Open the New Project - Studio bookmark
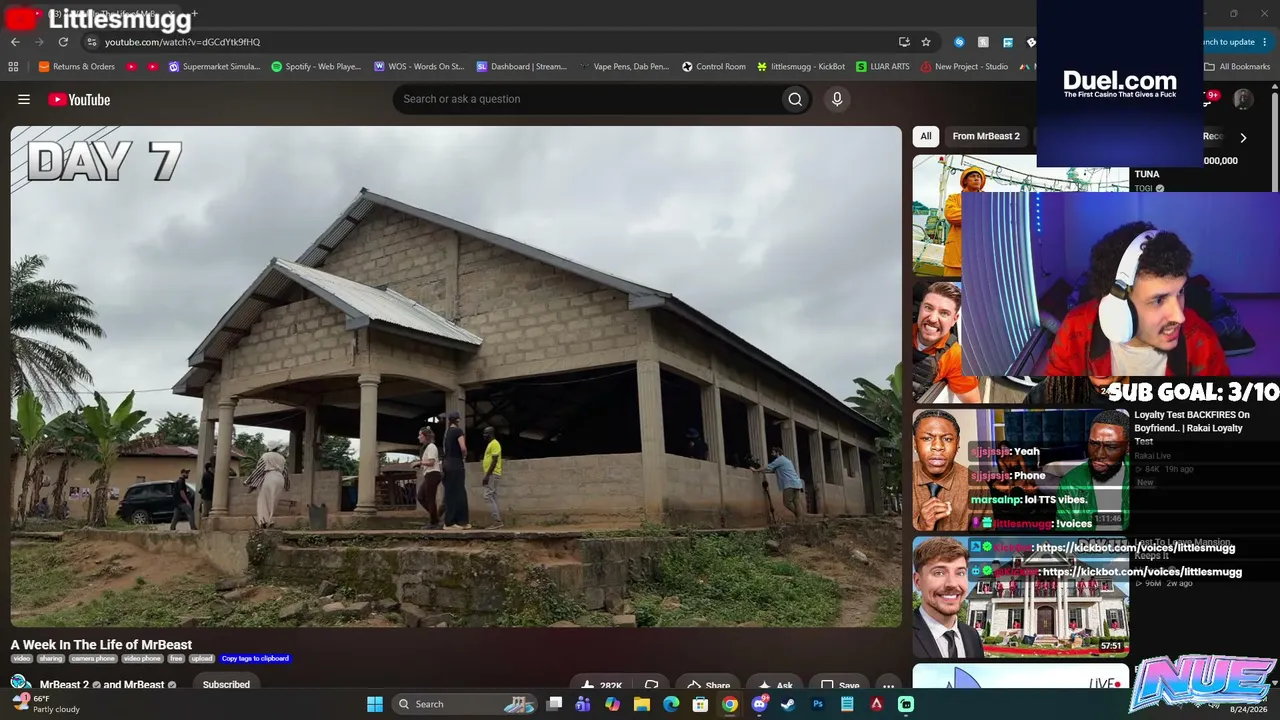The image size is (1280, 720). click(964, 67)
